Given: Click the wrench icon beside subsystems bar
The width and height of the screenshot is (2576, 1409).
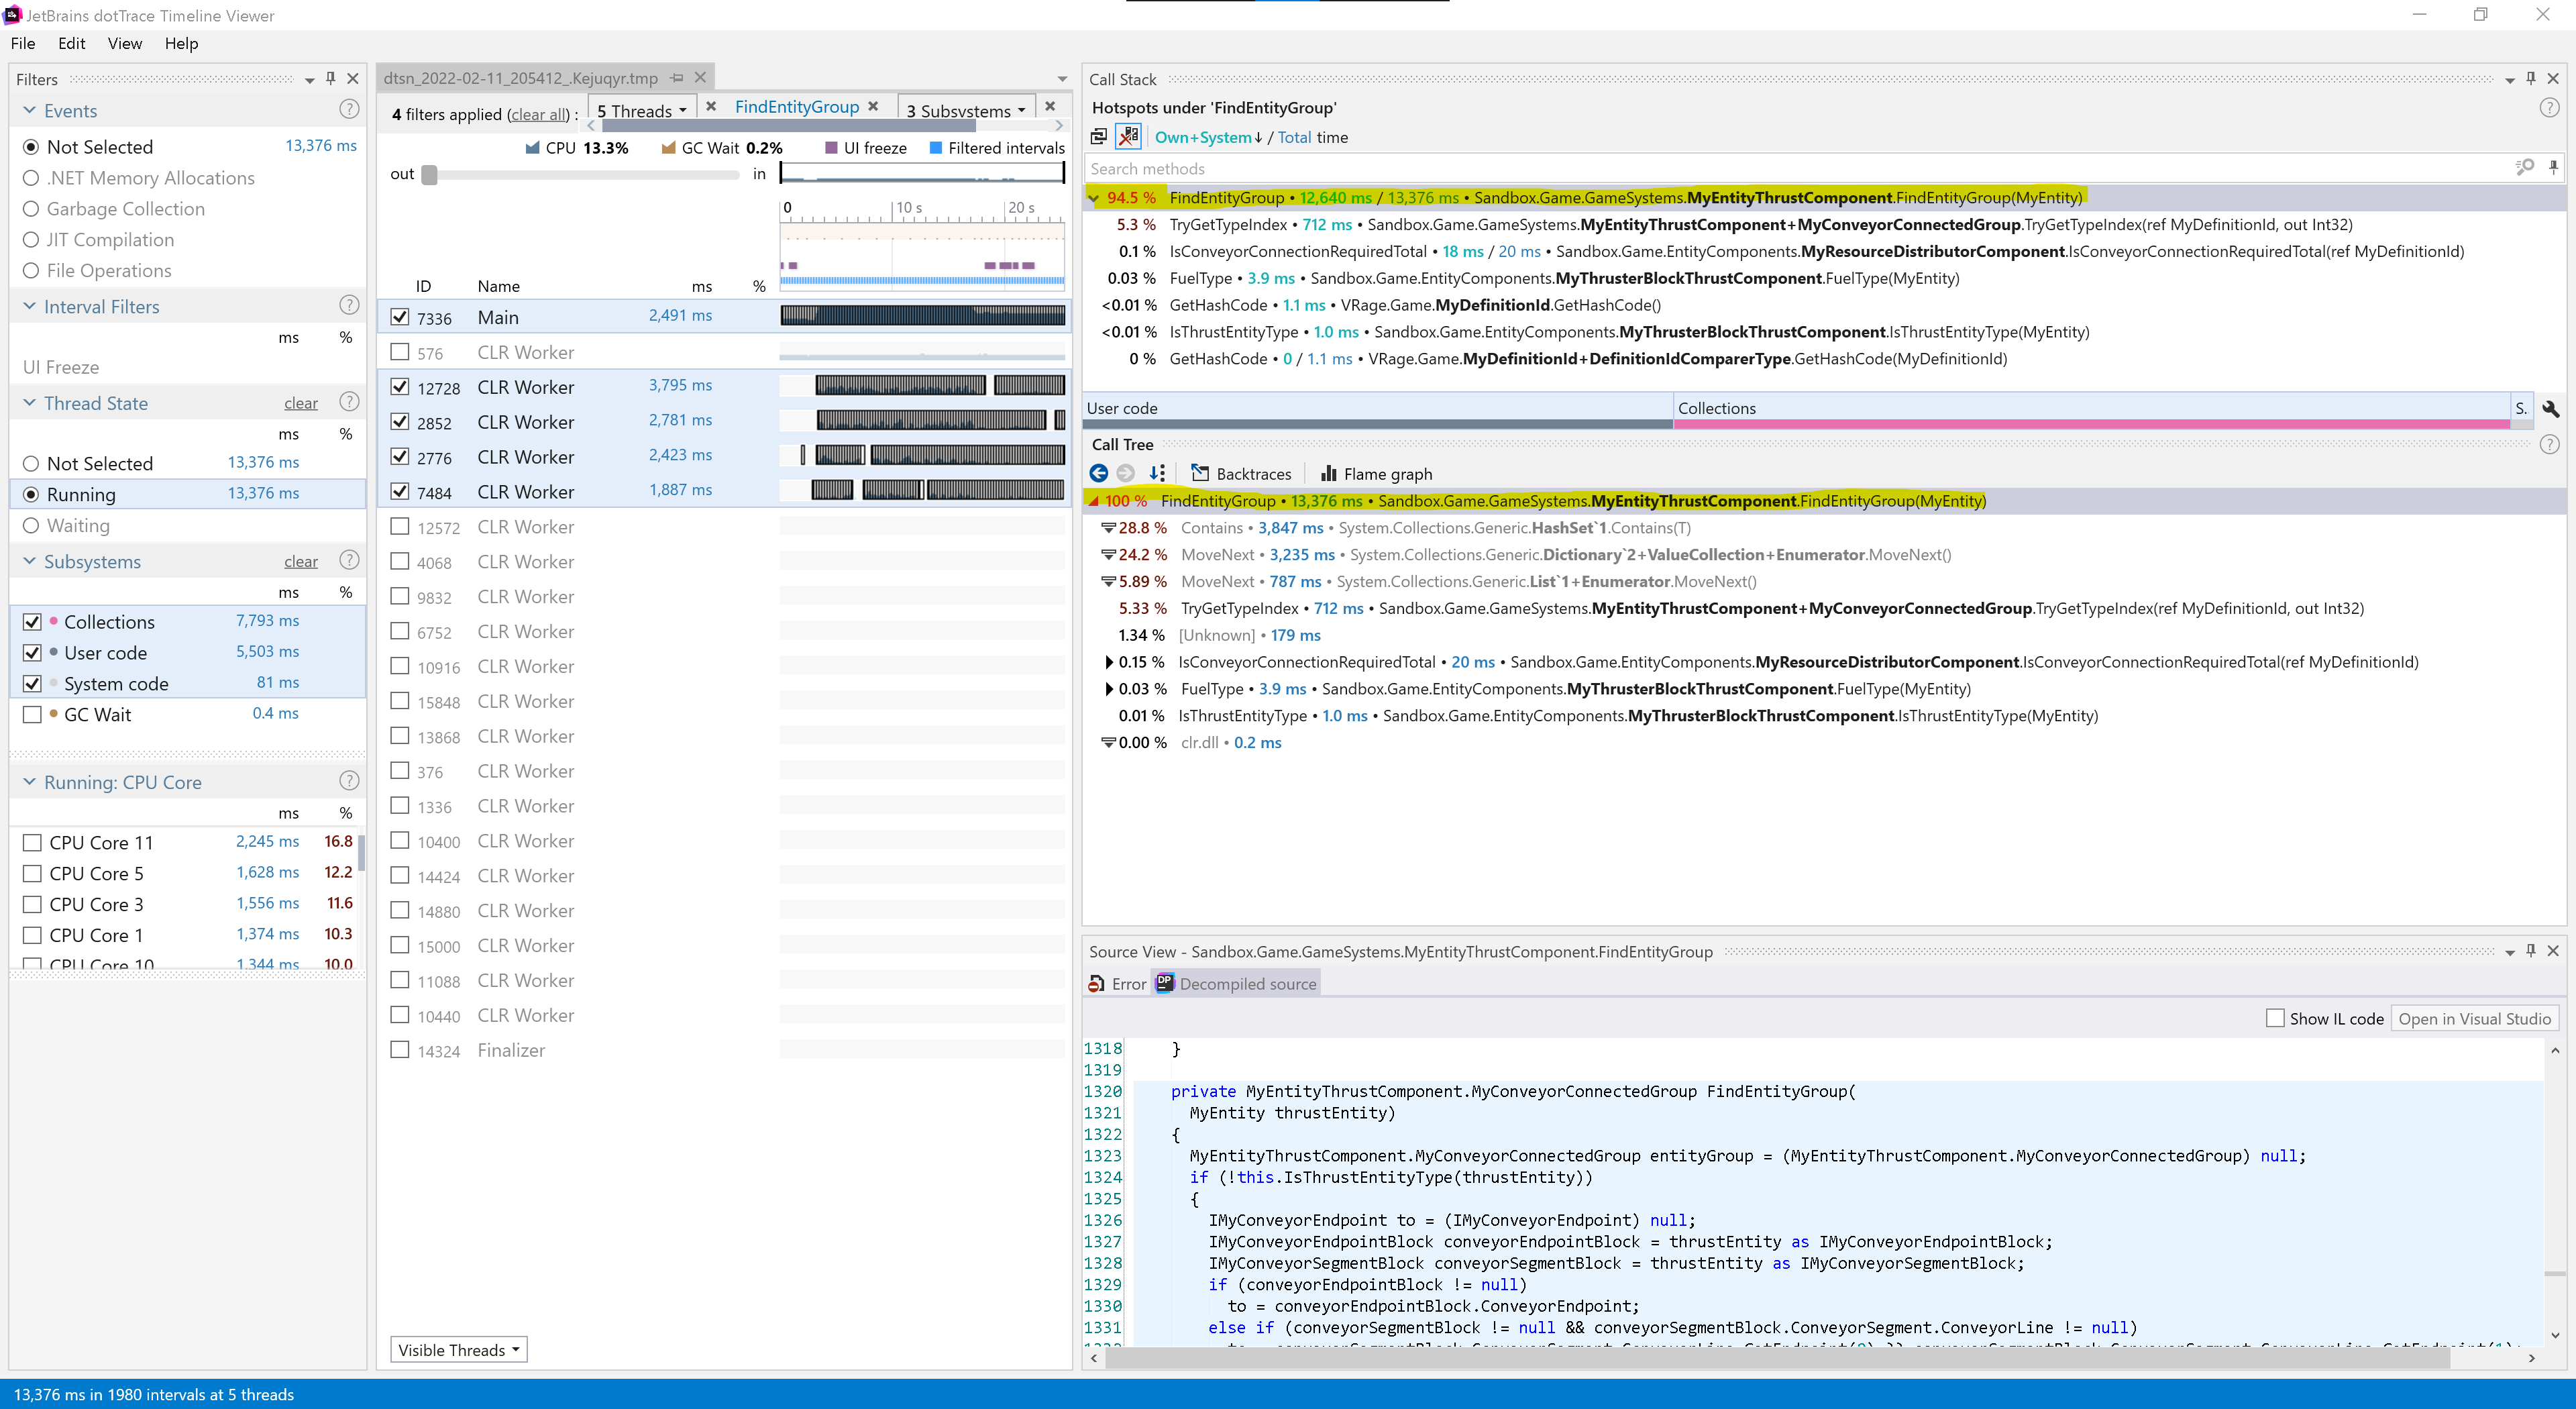Looking at the screenshot, I should (2550, 408).
